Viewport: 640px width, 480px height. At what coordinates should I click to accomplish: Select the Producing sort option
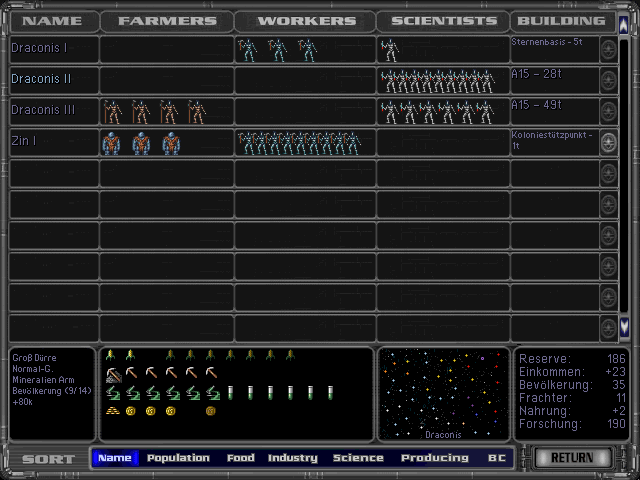click(x=434, y=458)
